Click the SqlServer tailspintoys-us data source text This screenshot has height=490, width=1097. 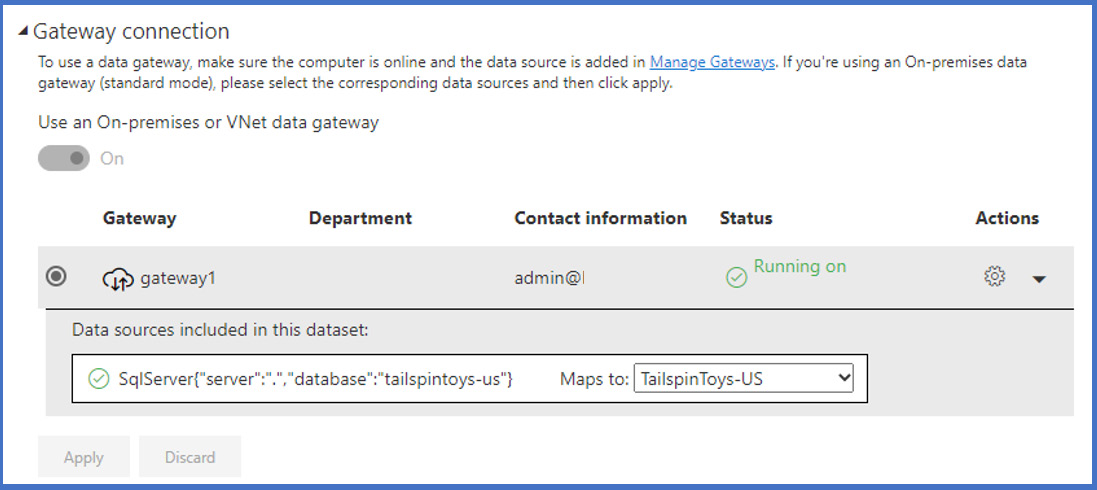point(315,378)
